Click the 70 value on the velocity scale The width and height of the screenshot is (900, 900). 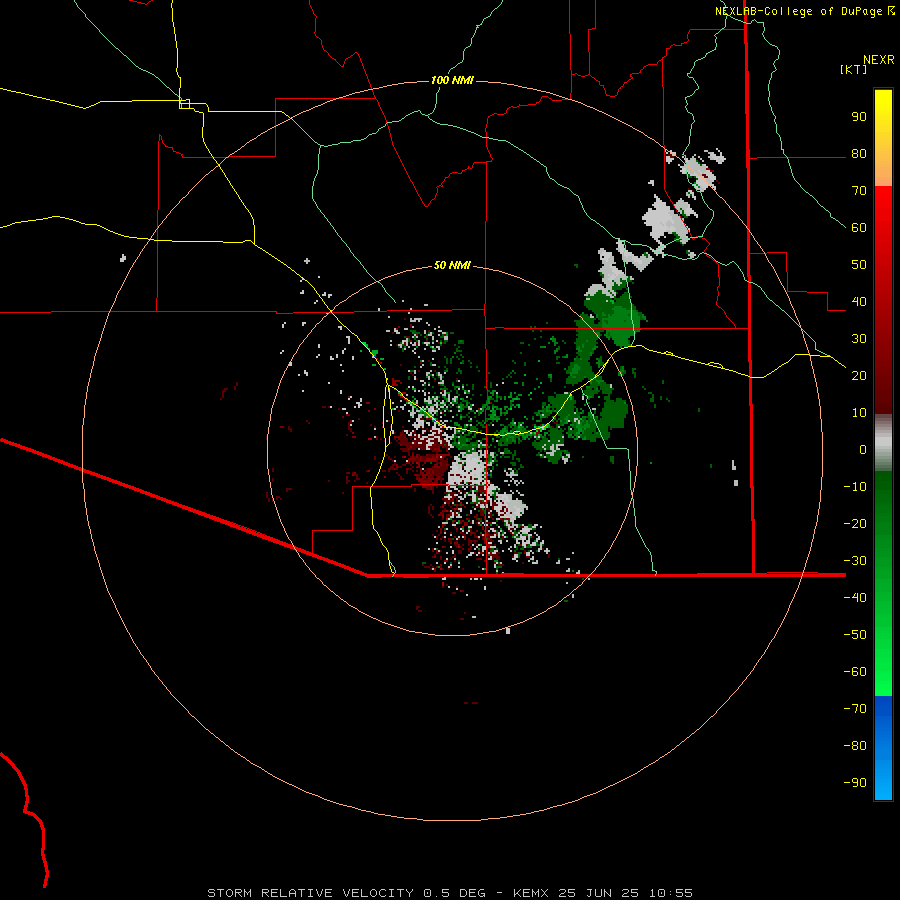[x=859, y=191]
